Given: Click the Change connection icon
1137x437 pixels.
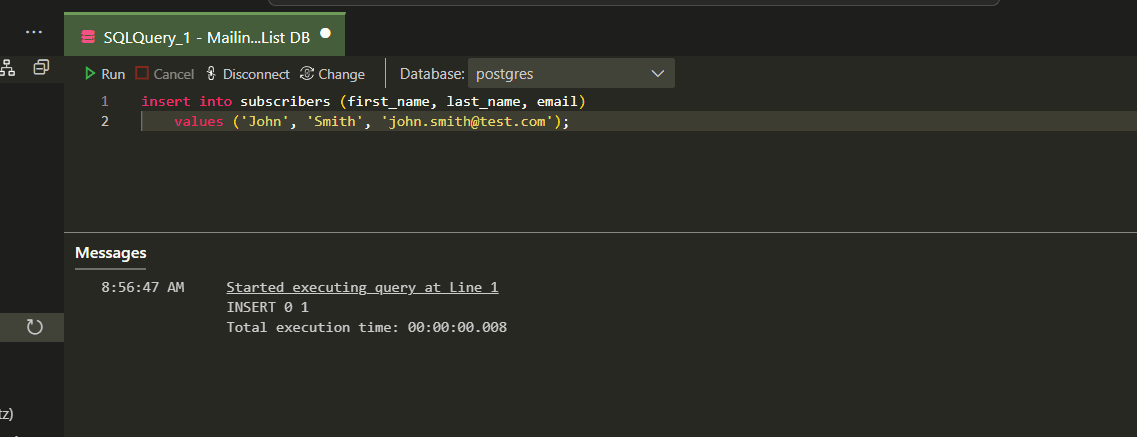Looking at the screenshot, I should (x=307, y=74).
